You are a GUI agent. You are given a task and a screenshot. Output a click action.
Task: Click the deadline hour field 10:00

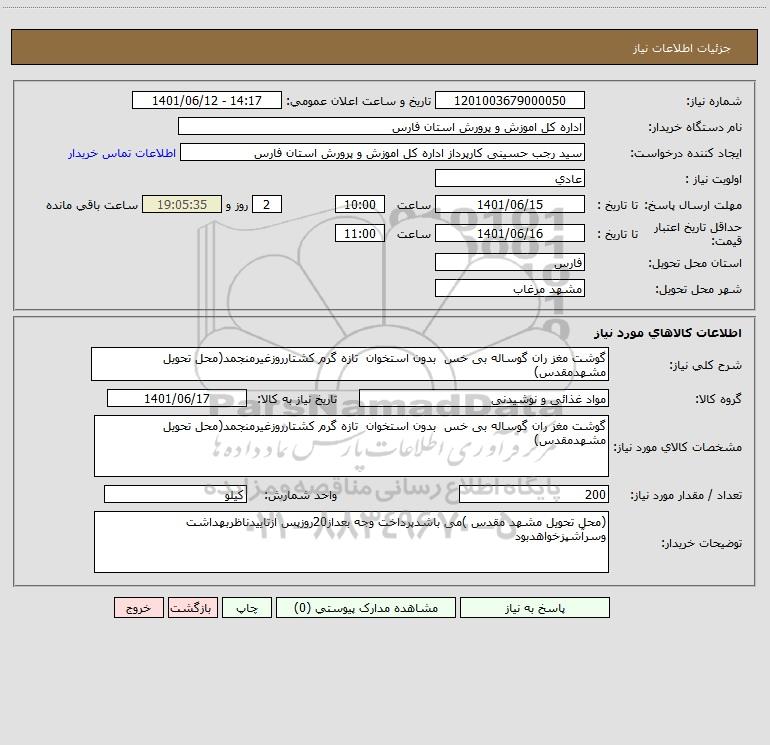[359, 204]
